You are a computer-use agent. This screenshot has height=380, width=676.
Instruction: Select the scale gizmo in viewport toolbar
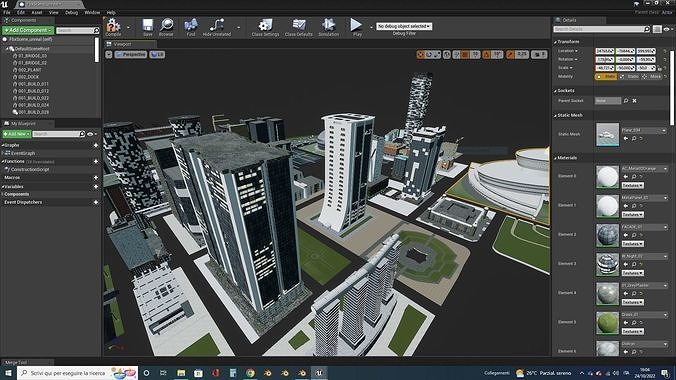(x=437, y=54)
